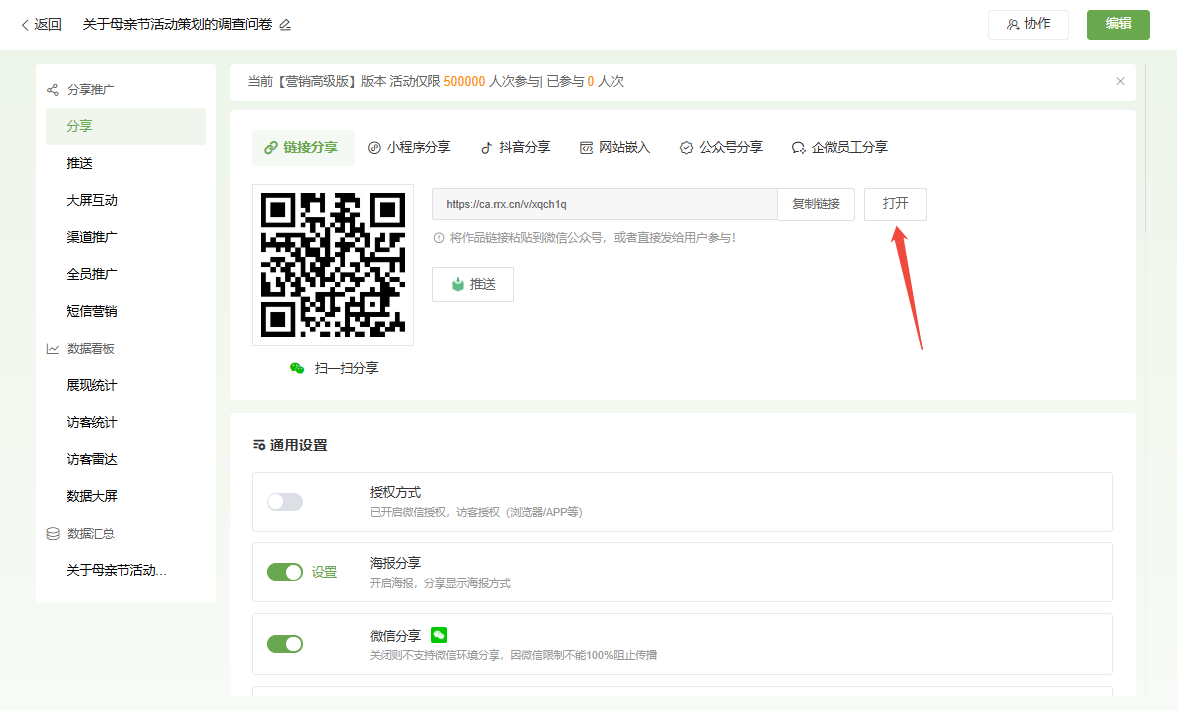
Task: Click 设置 link next to 海报分享 toggle
Action: pyautogui.click(x=324, y=573)
